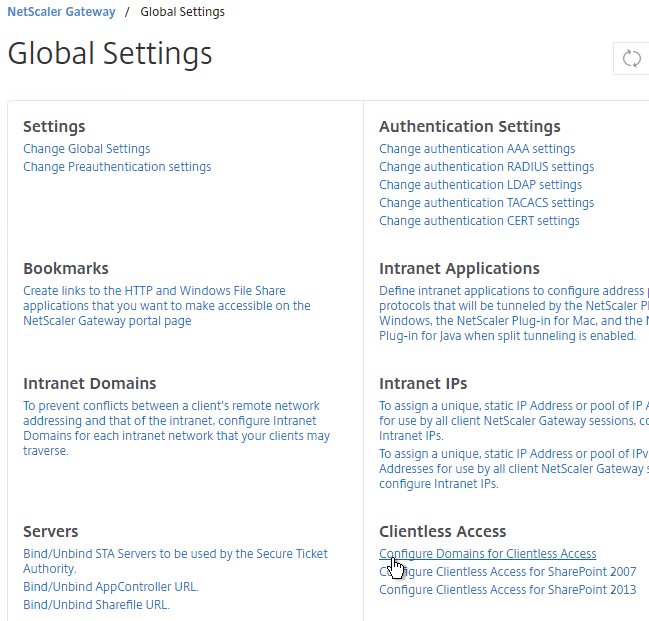Click the Global Settings page title

110,54
